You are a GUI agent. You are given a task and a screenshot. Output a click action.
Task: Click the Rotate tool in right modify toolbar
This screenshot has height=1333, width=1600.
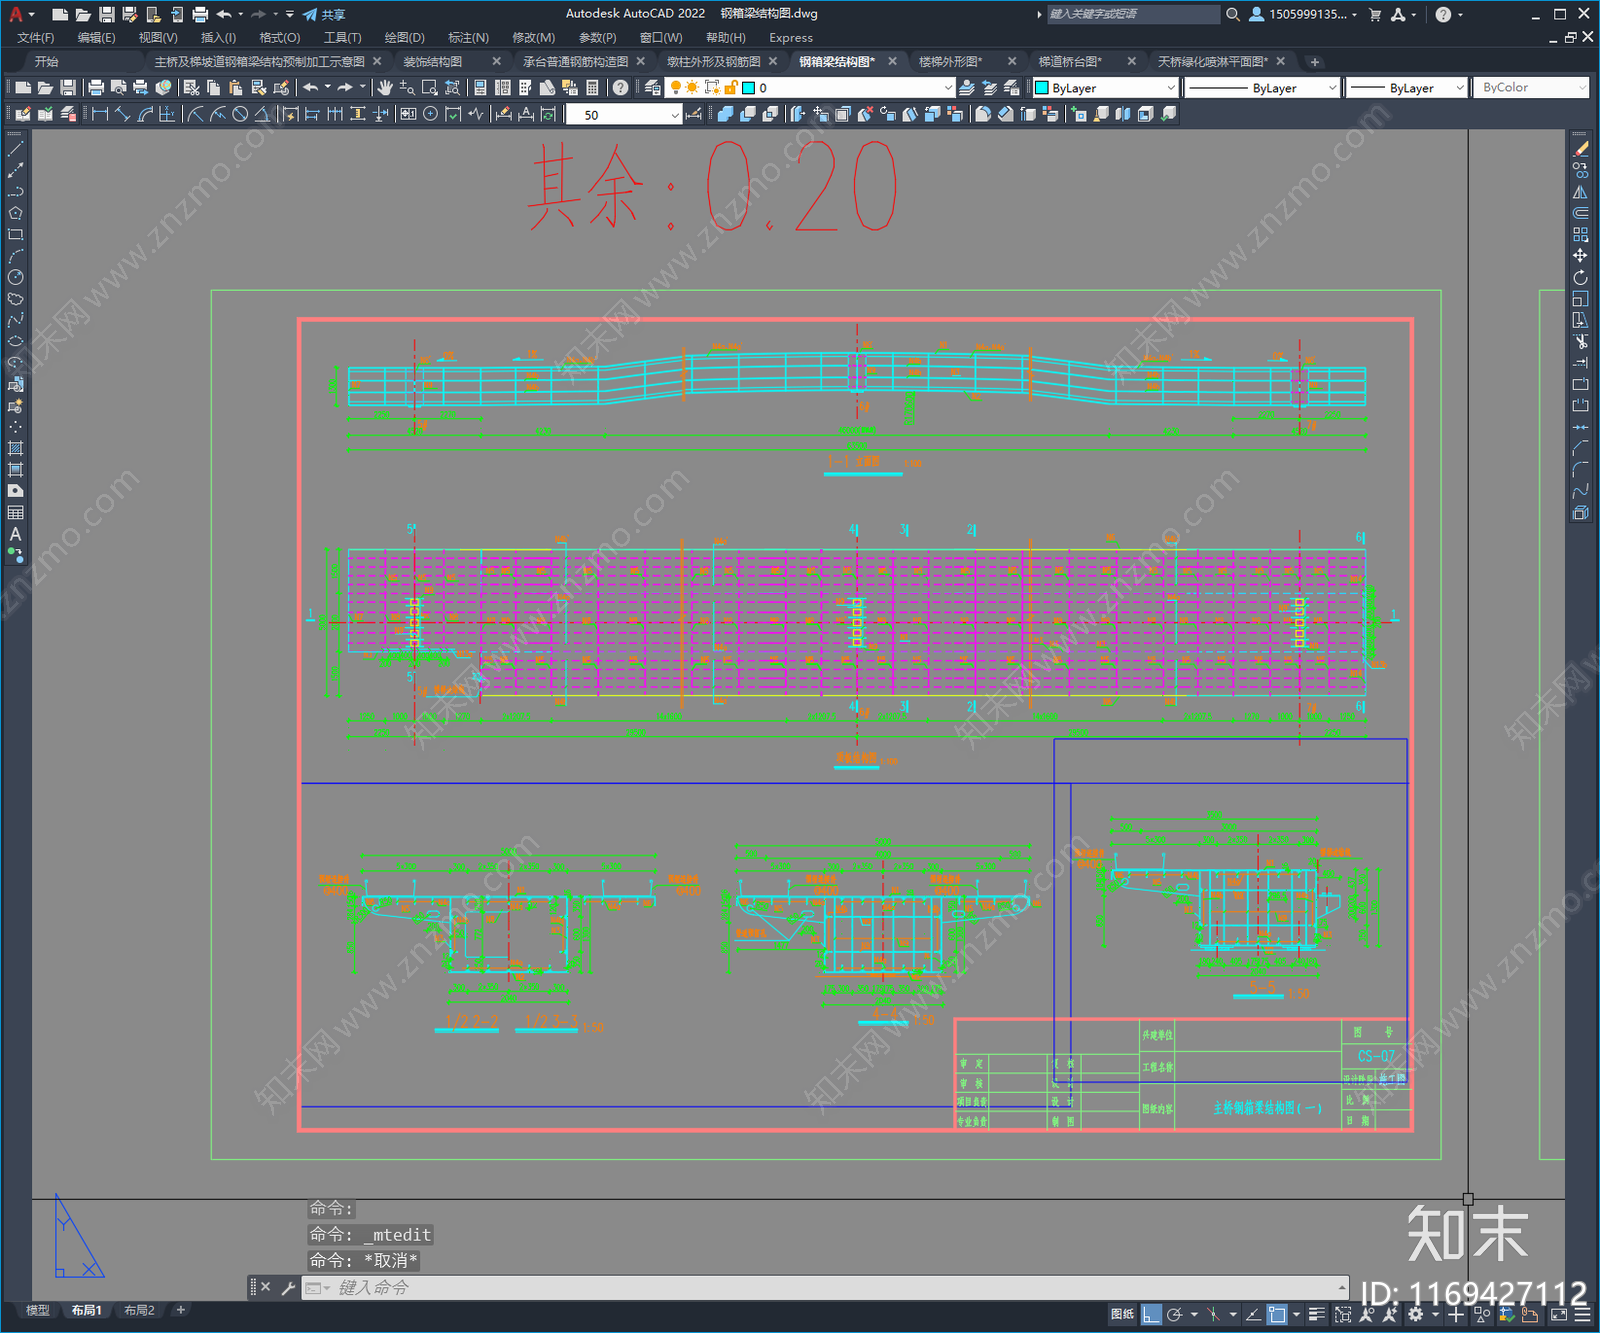(x=1580, y=277)
